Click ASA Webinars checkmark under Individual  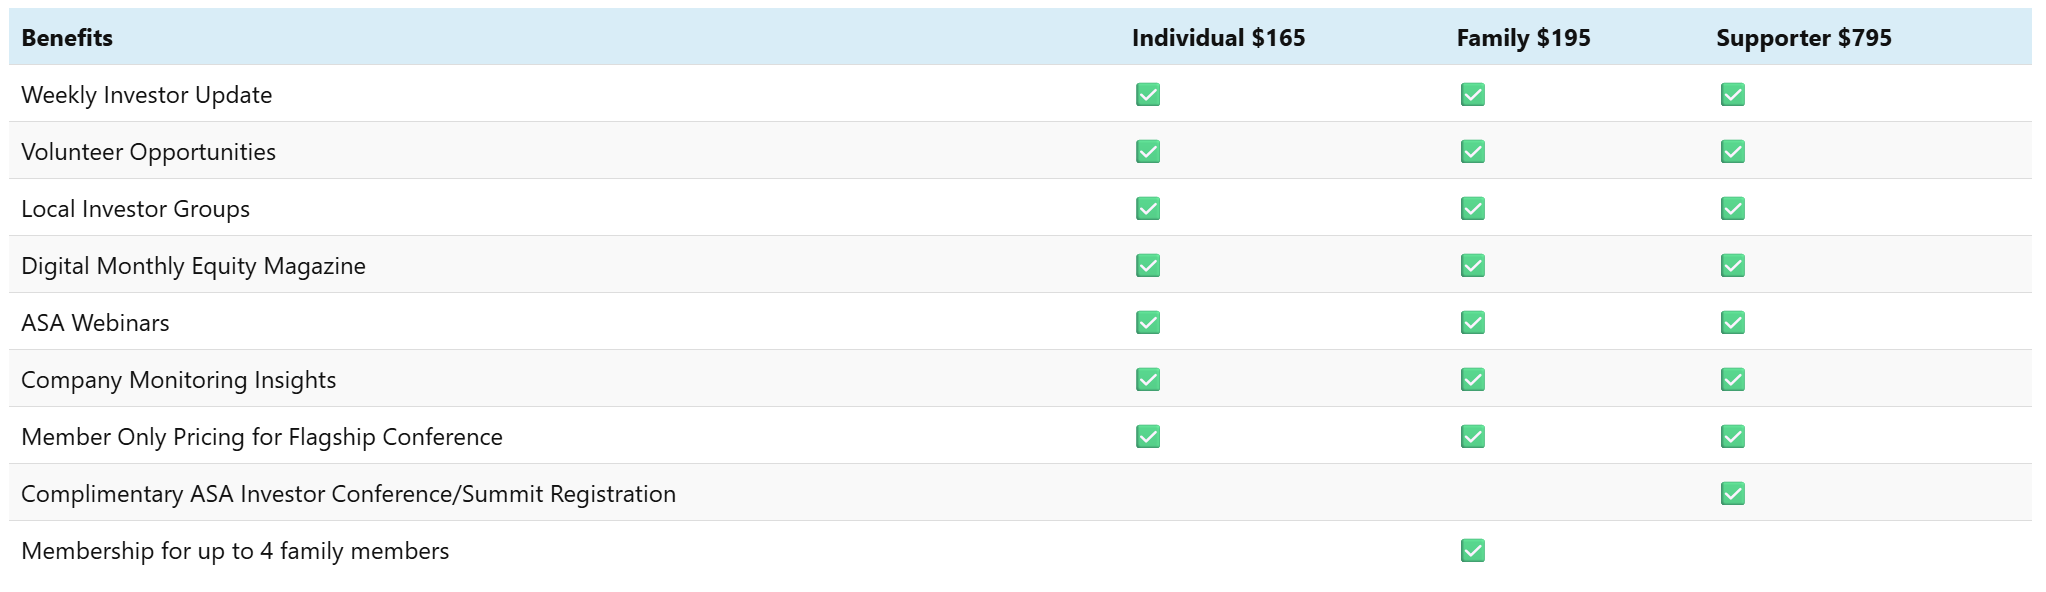1148,322
